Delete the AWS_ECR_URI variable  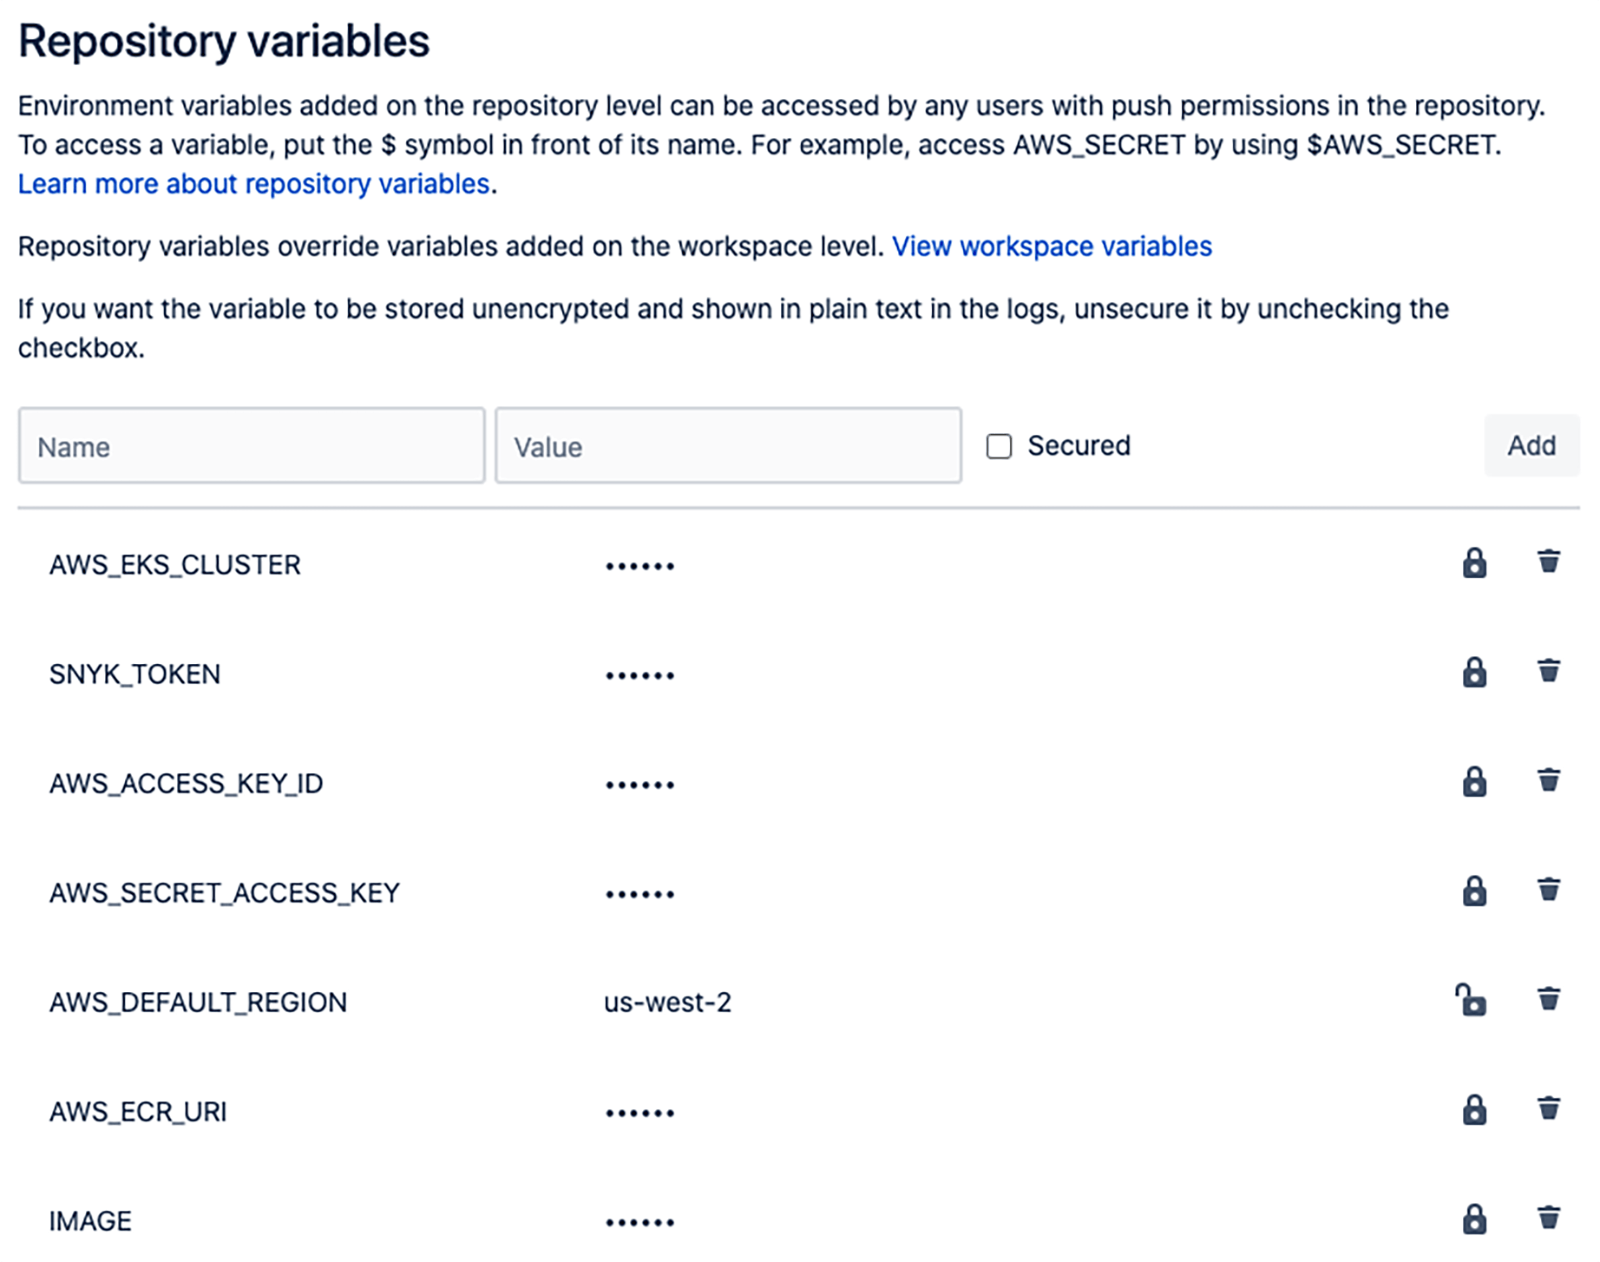[x=1548, y=1109]
